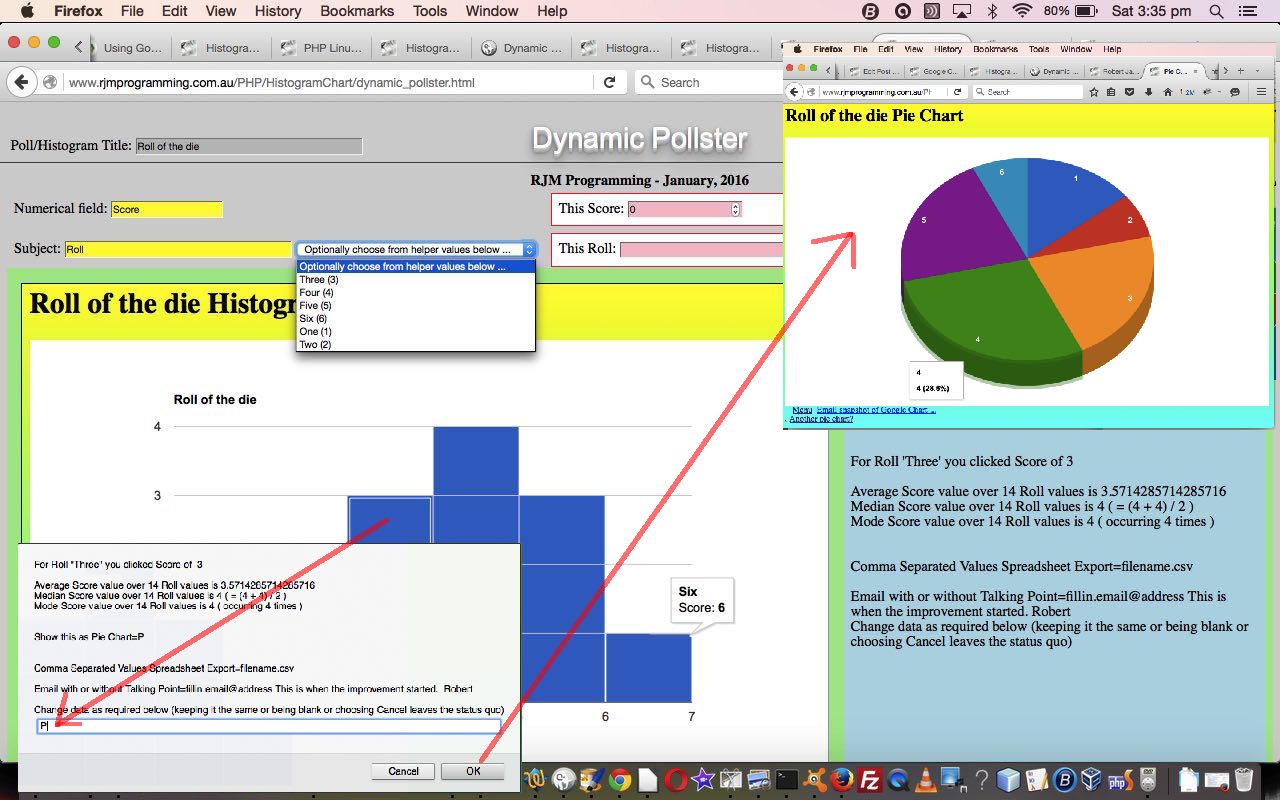
Task: Reload the page using the refresh icon
Action: pos(609,82)
